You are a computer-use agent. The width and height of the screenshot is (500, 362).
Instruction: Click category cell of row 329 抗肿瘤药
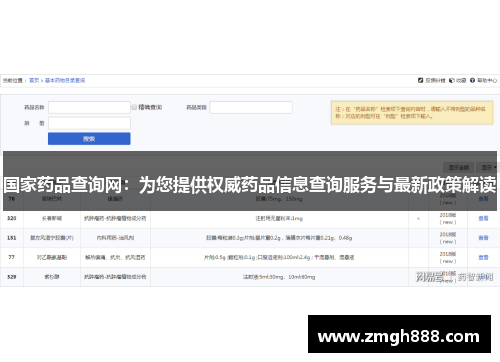[115, 277]
